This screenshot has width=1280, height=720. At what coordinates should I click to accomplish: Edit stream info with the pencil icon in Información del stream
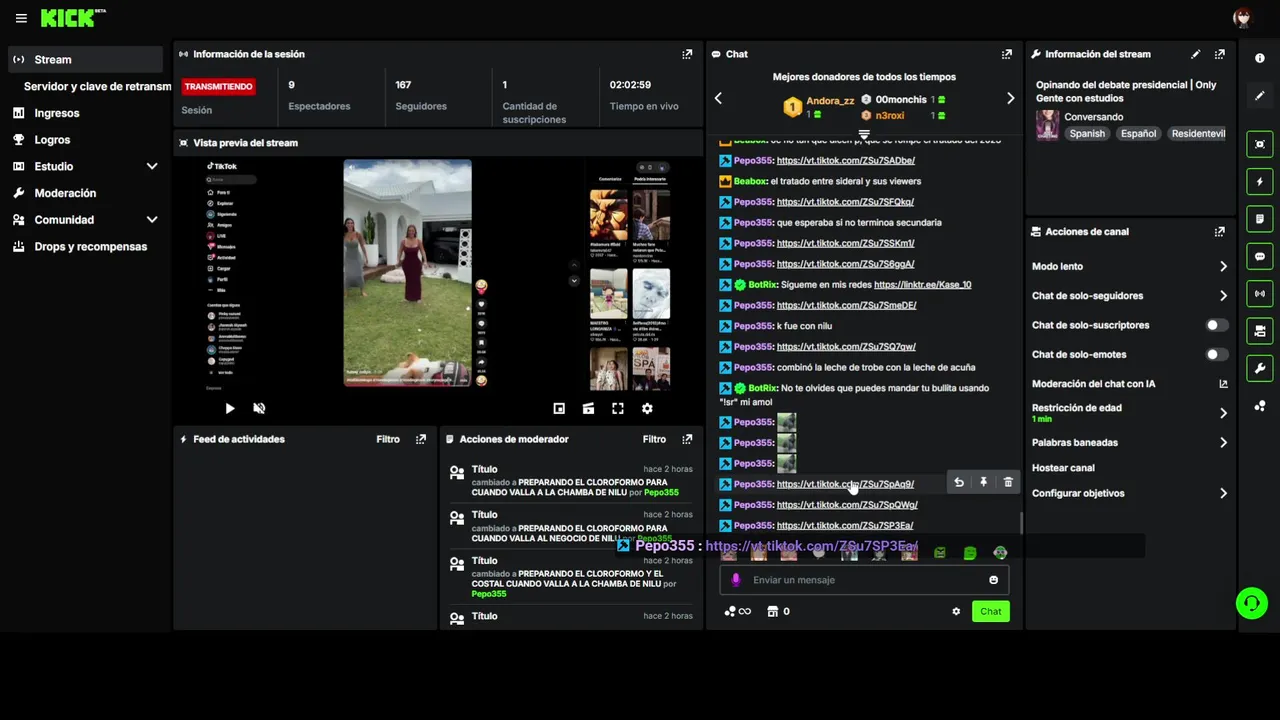(x=1196, y=54)
